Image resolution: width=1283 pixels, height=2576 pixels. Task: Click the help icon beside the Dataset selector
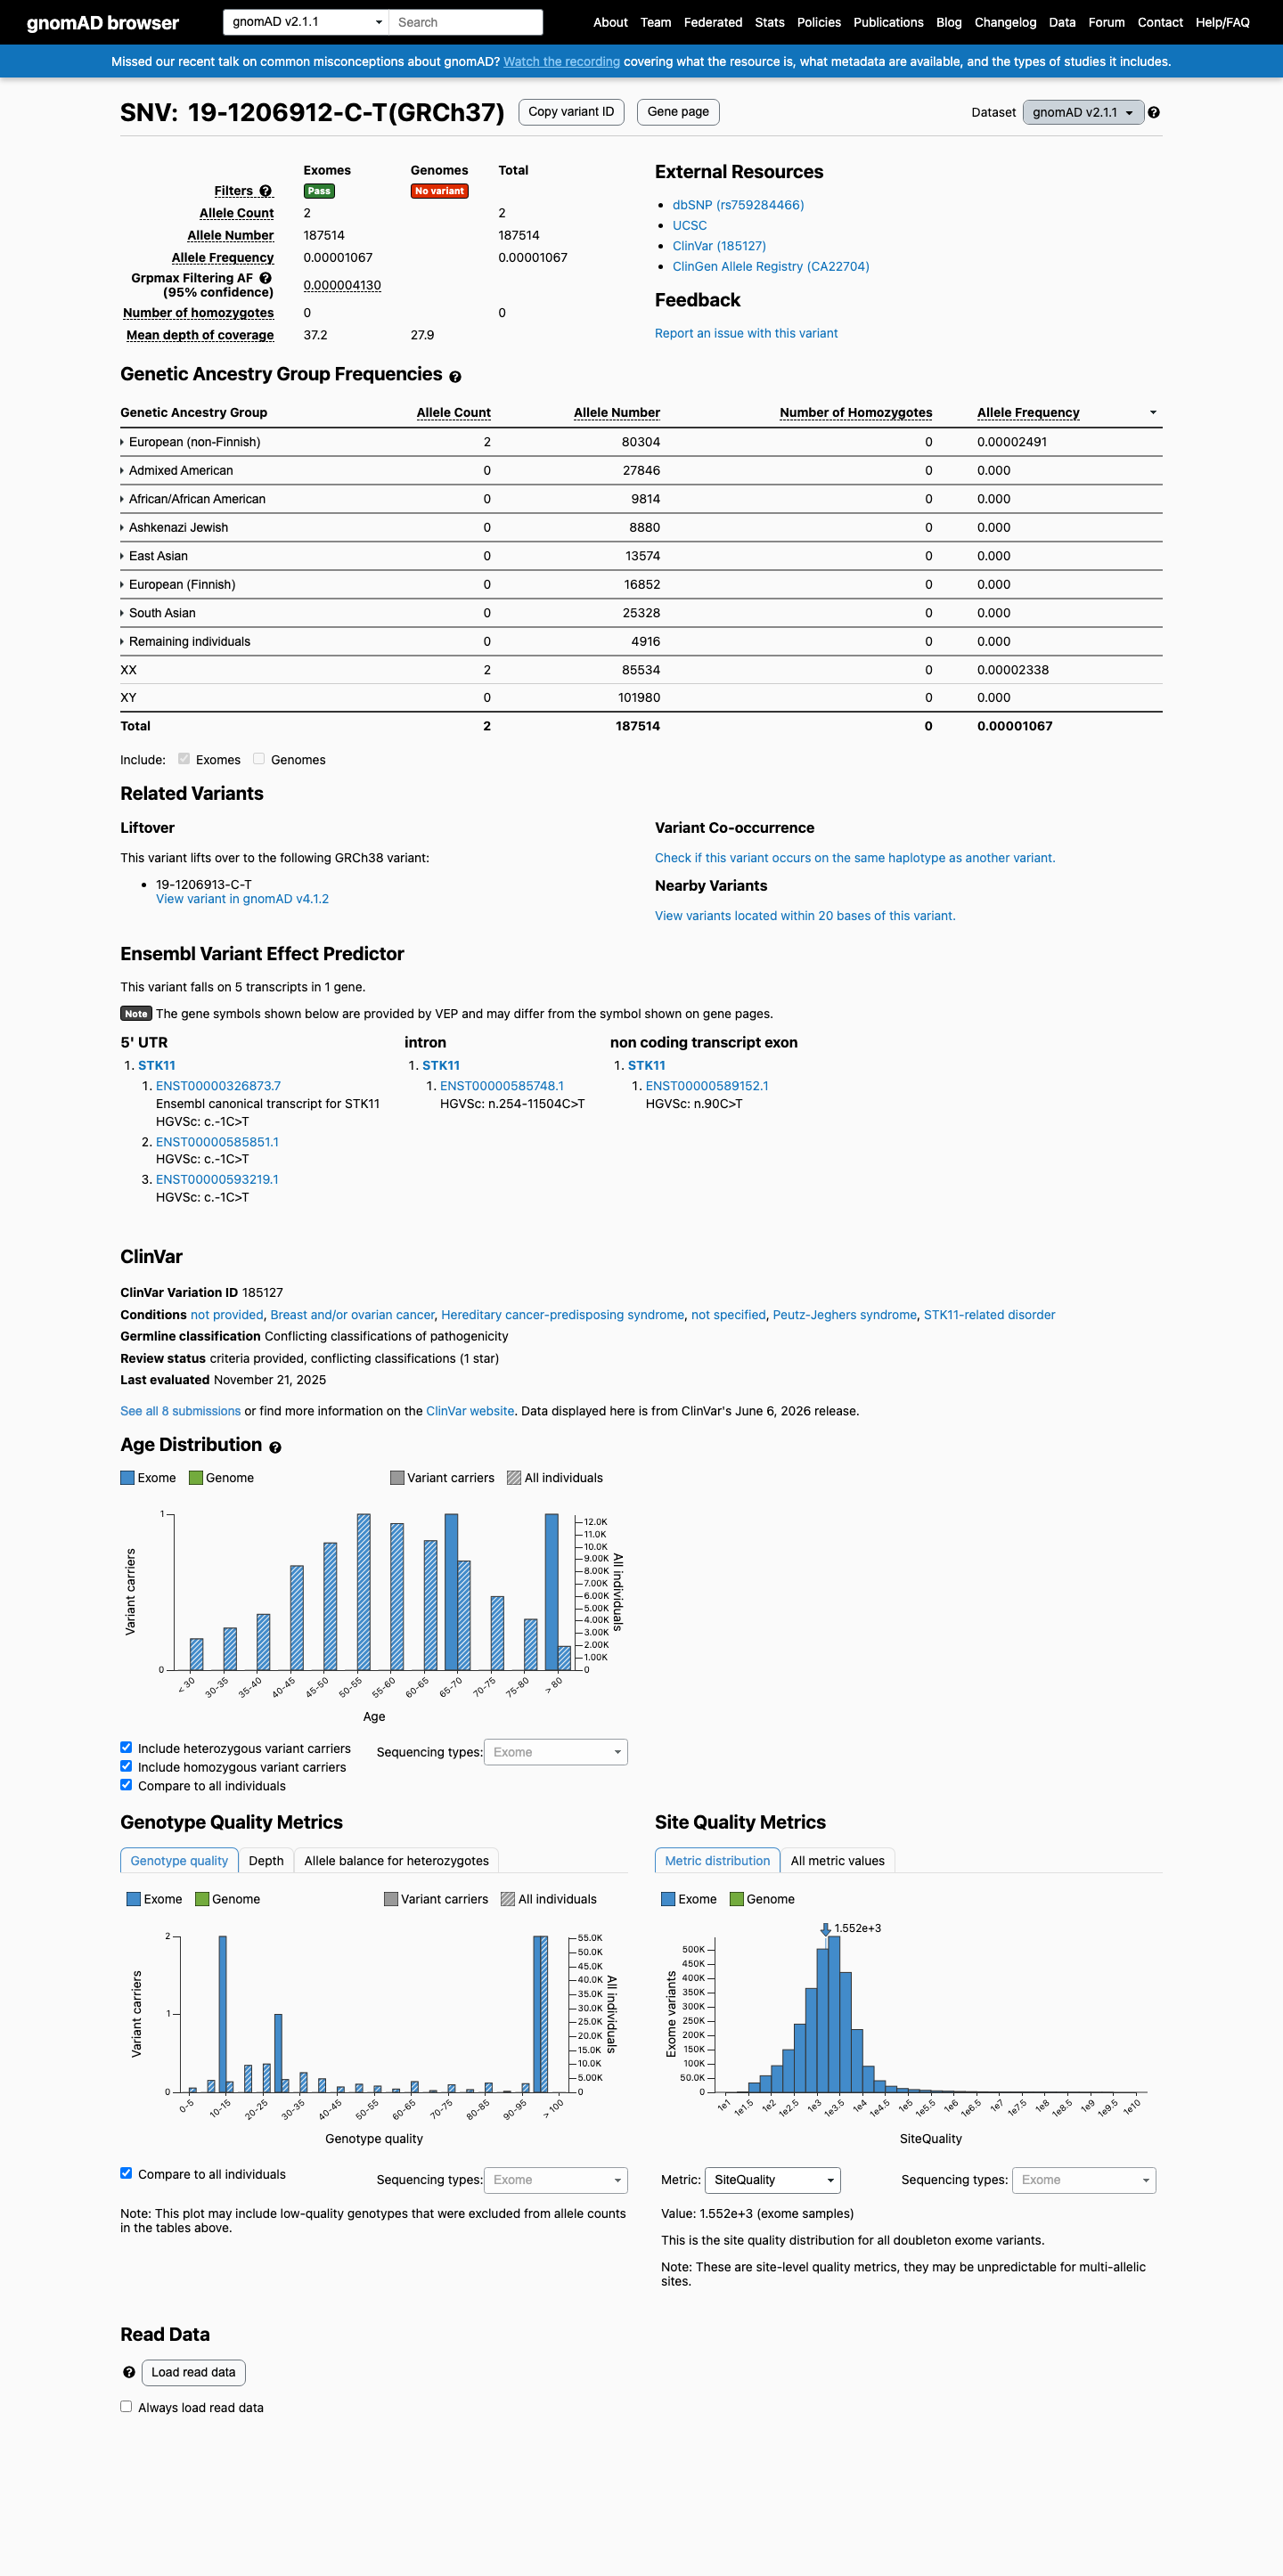click(1153, 113)
